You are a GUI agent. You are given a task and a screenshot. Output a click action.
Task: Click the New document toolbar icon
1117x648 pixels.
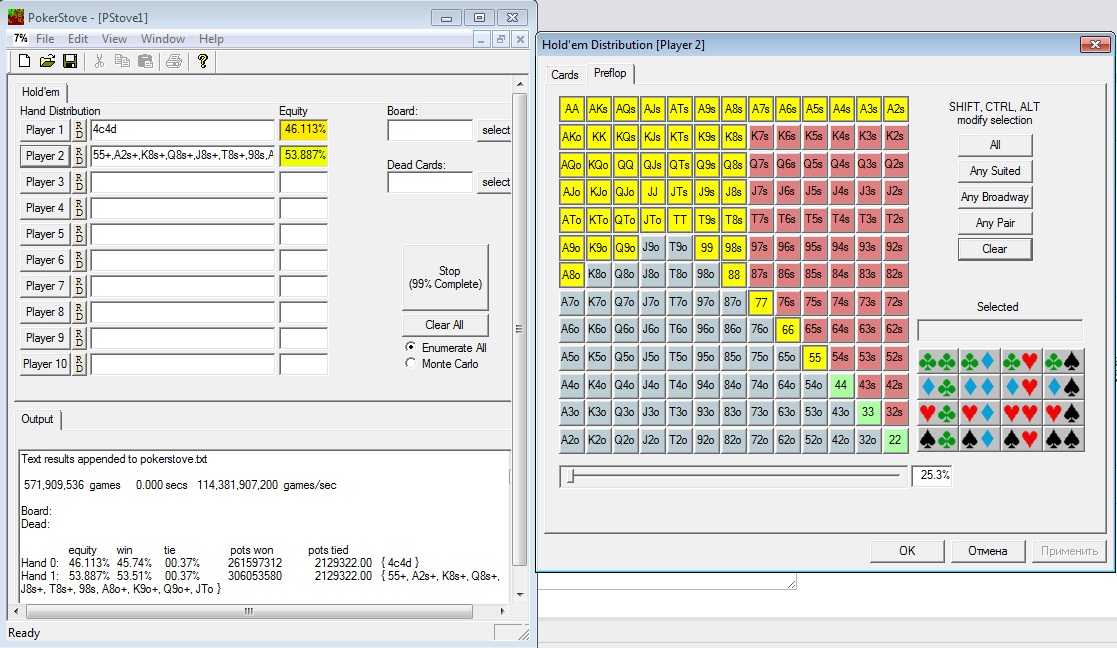24,62
